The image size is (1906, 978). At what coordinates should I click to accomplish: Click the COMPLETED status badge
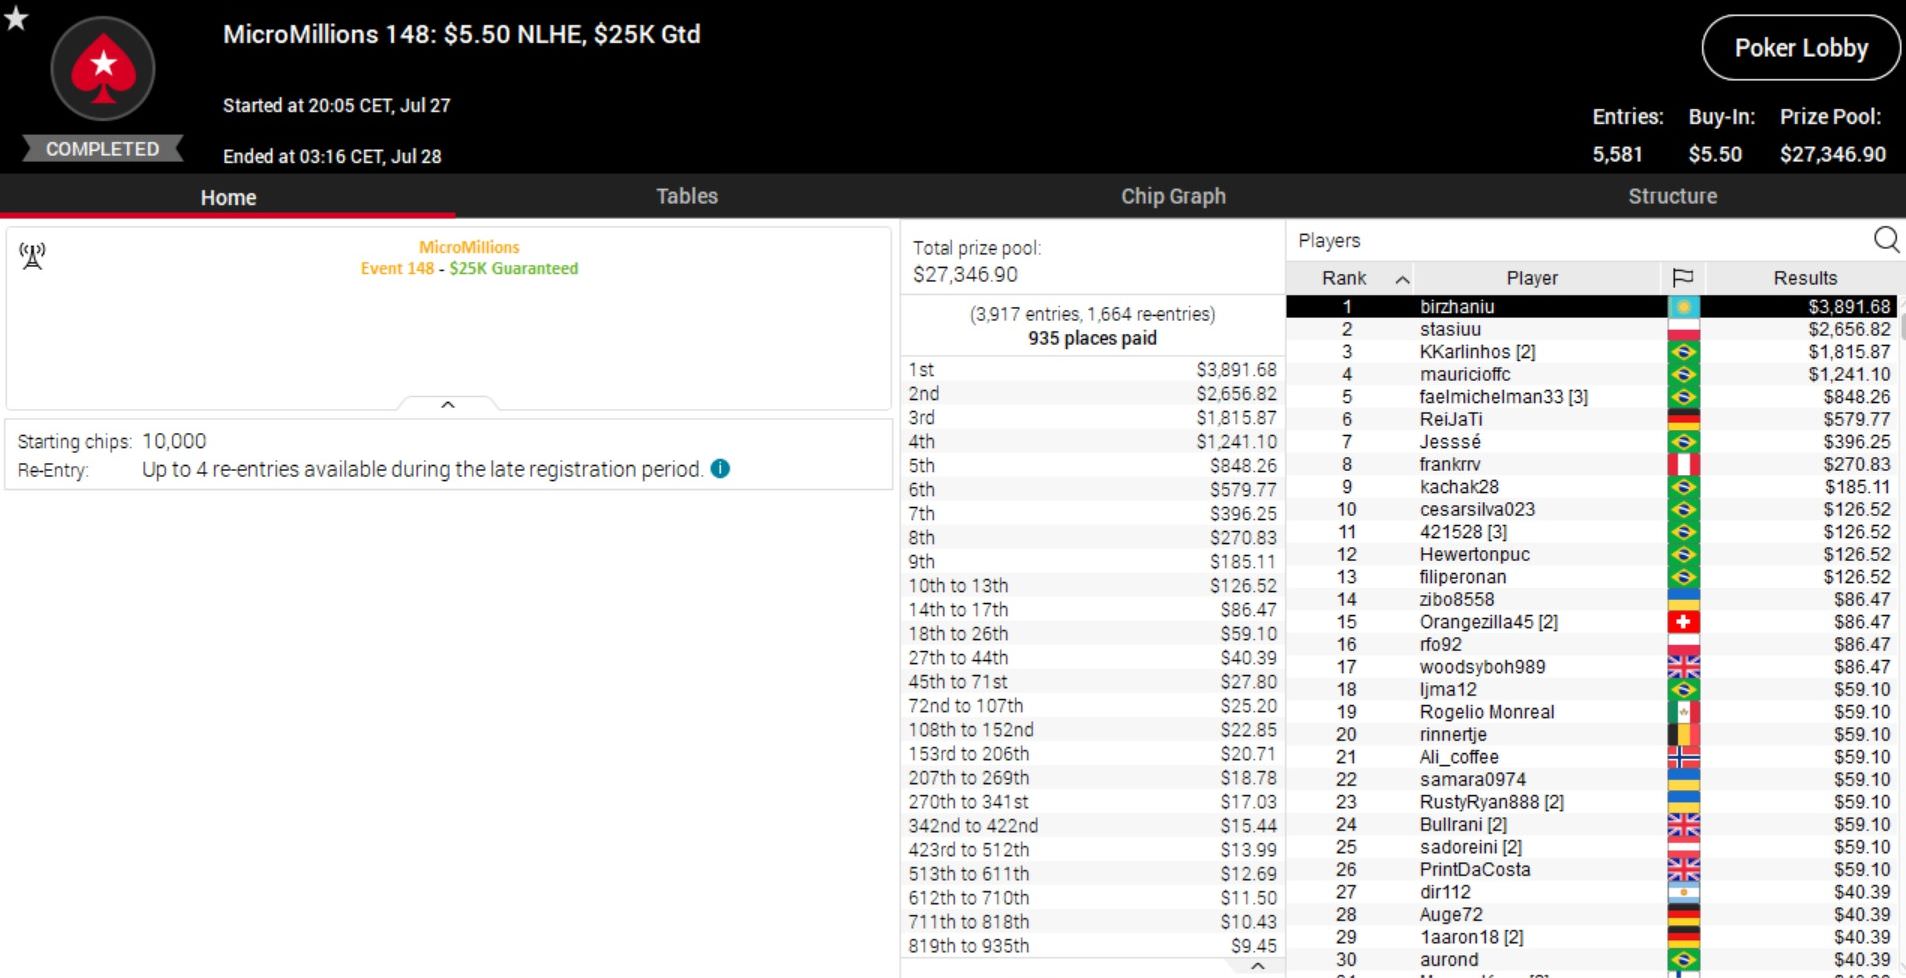[102, 149]
